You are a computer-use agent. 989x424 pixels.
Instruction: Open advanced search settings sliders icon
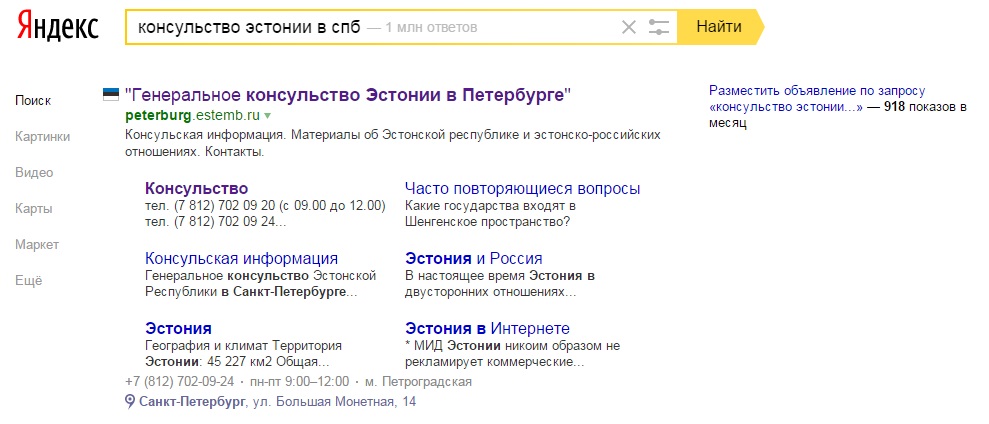(x=658, y=27)
